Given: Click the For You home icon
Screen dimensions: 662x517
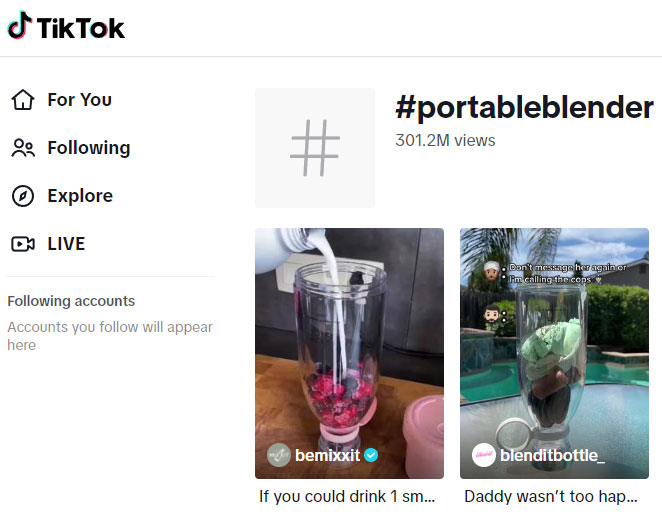Looking at the screenshot, I should [x=22, y=100].
